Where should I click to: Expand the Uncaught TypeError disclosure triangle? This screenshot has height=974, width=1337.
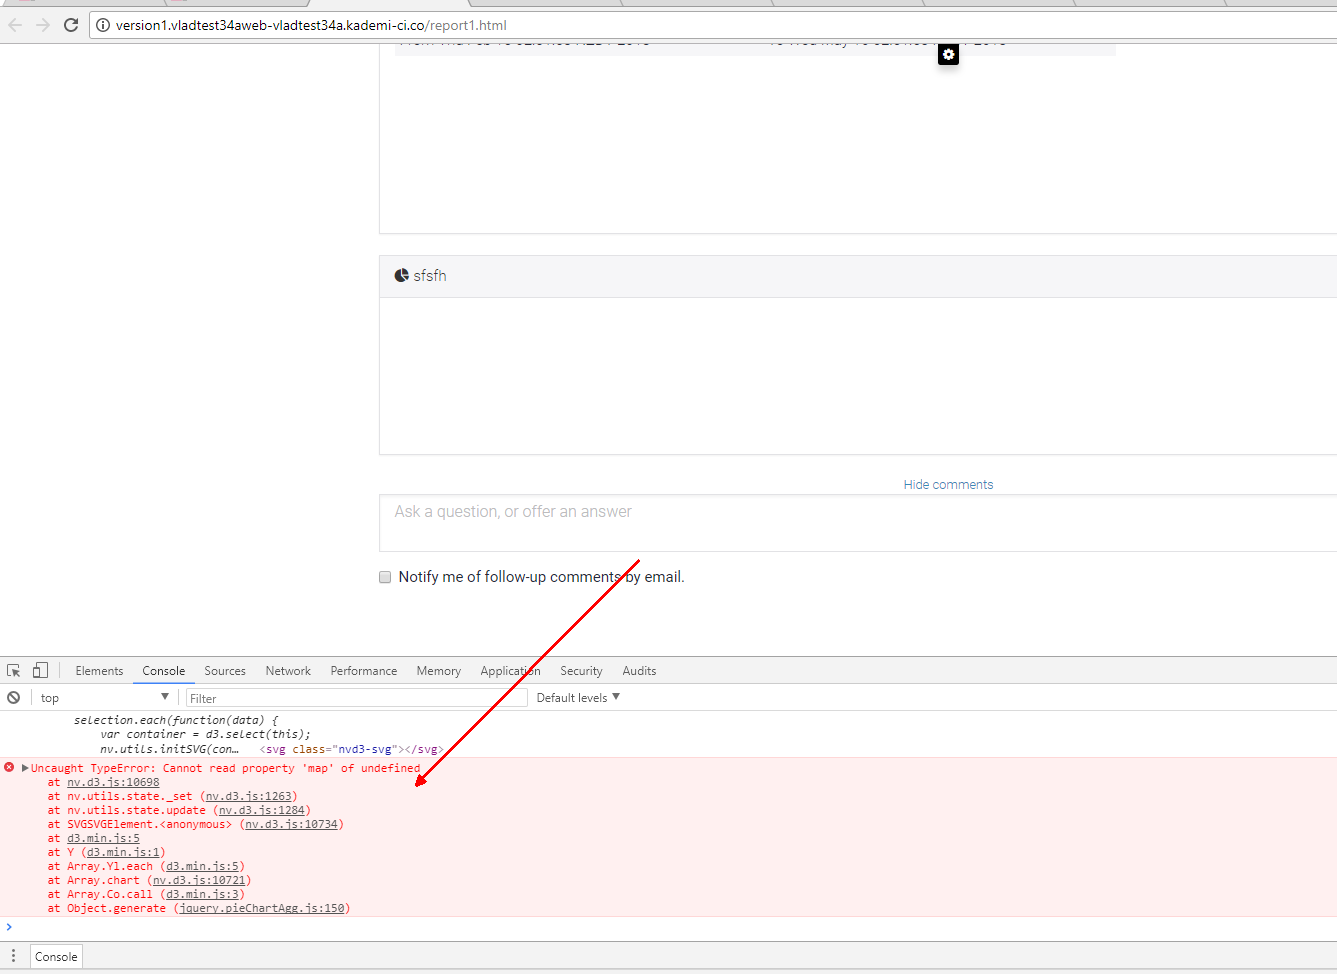25,768
